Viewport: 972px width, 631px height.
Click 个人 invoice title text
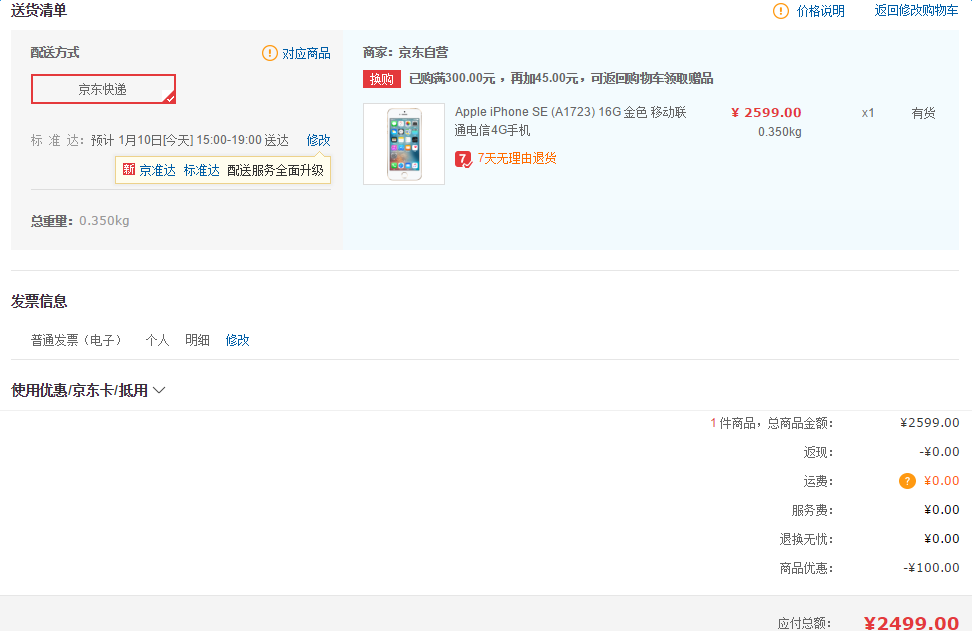157,340
